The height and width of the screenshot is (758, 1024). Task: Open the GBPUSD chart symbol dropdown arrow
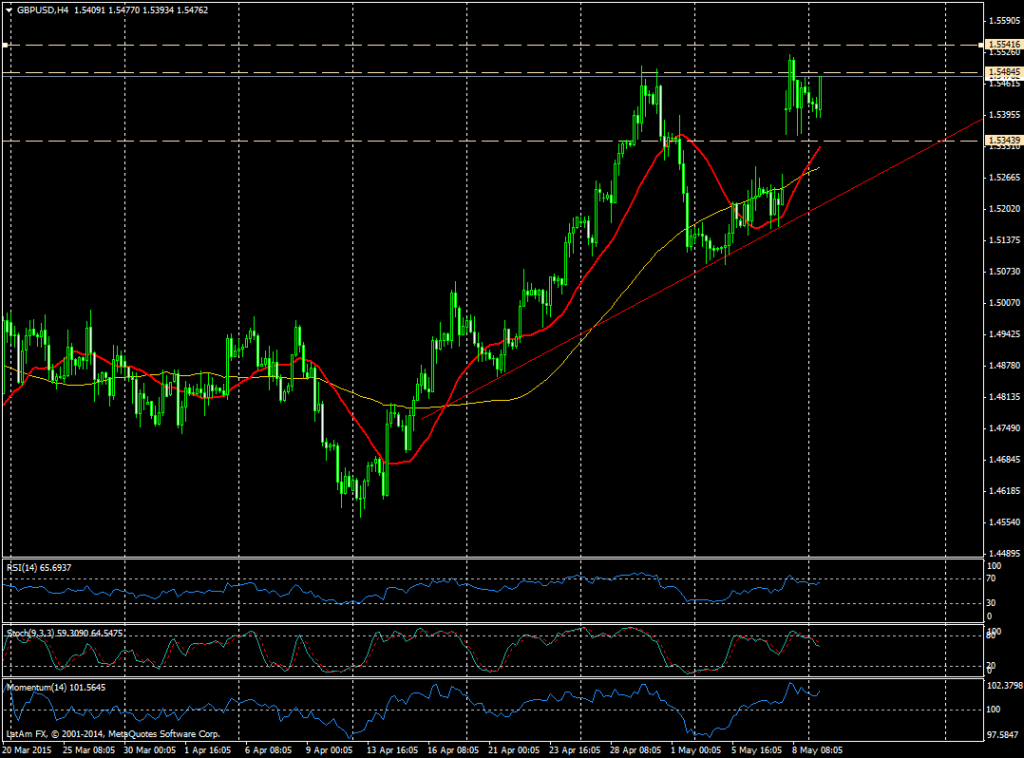click(x=8, y=9)
